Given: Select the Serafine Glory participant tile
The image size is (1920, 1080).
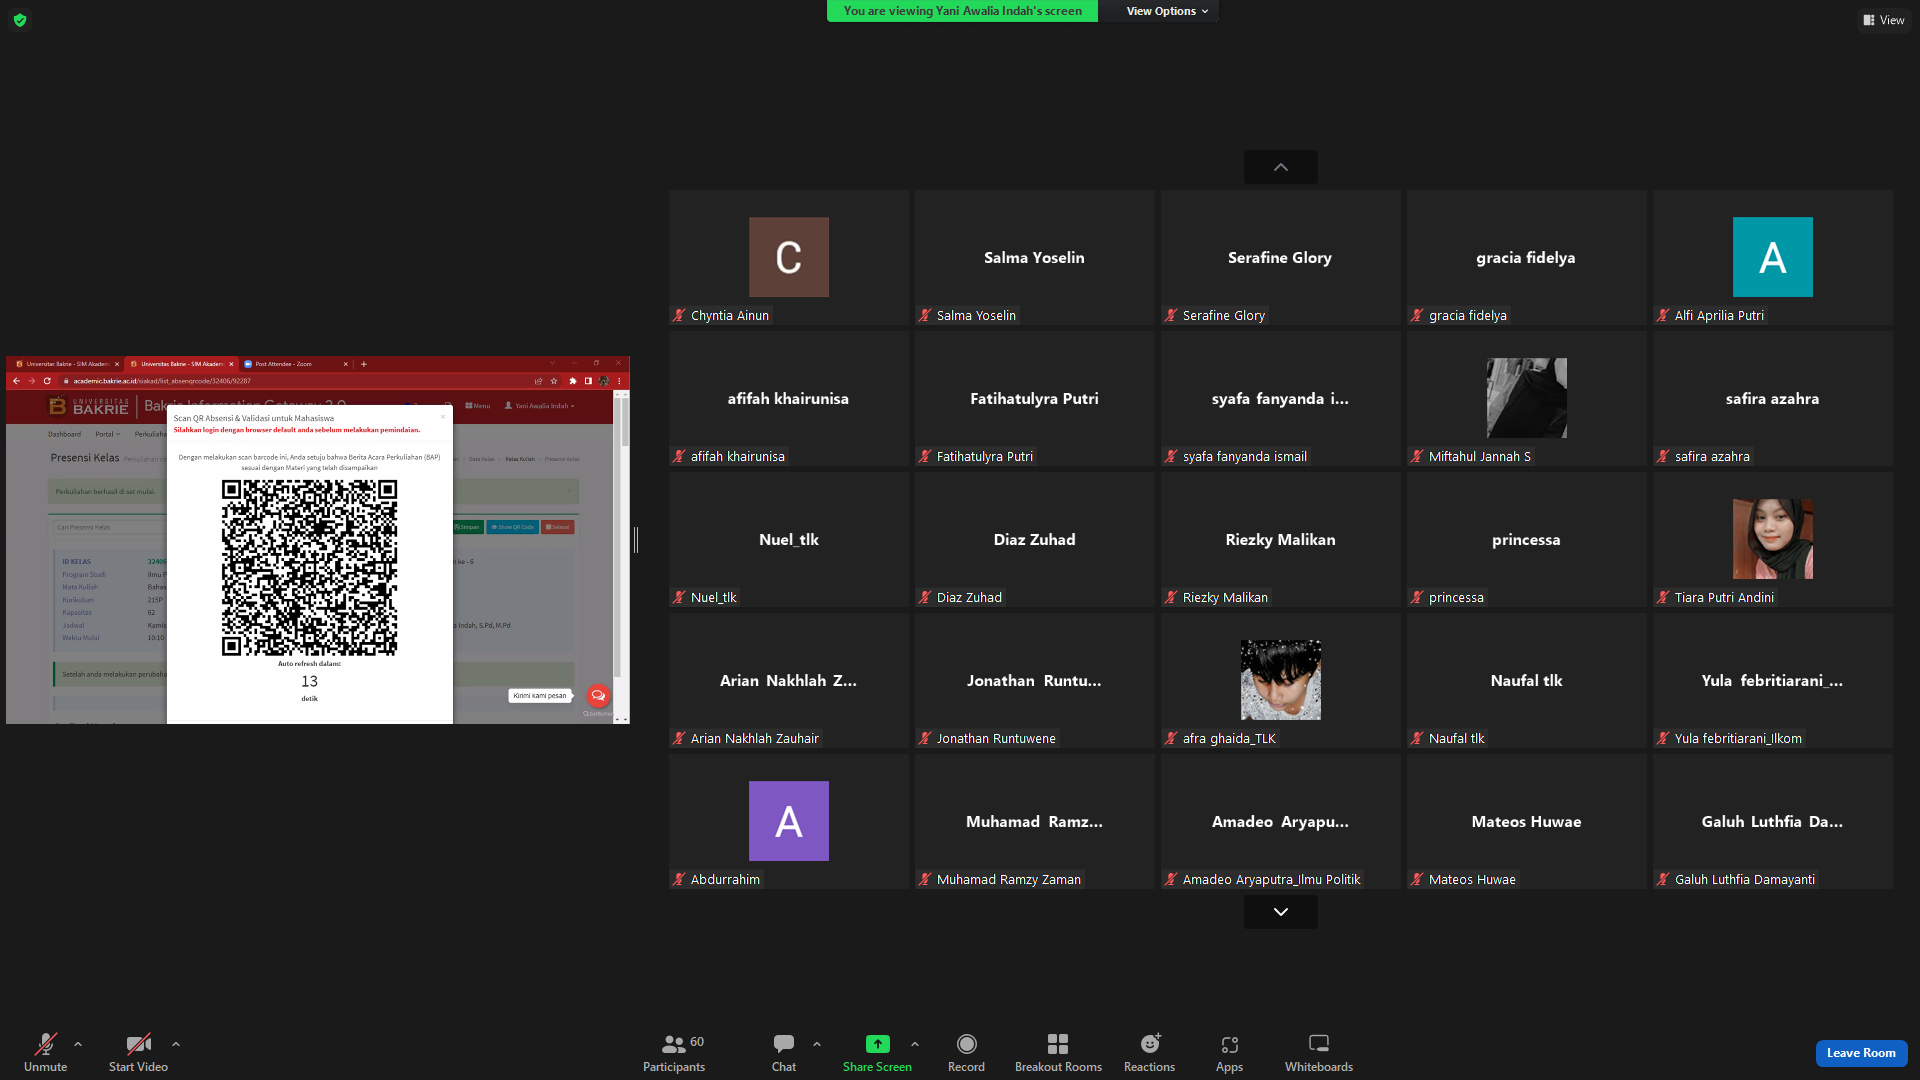Looking at the screenshot, I should click(x=1280, y=257).
